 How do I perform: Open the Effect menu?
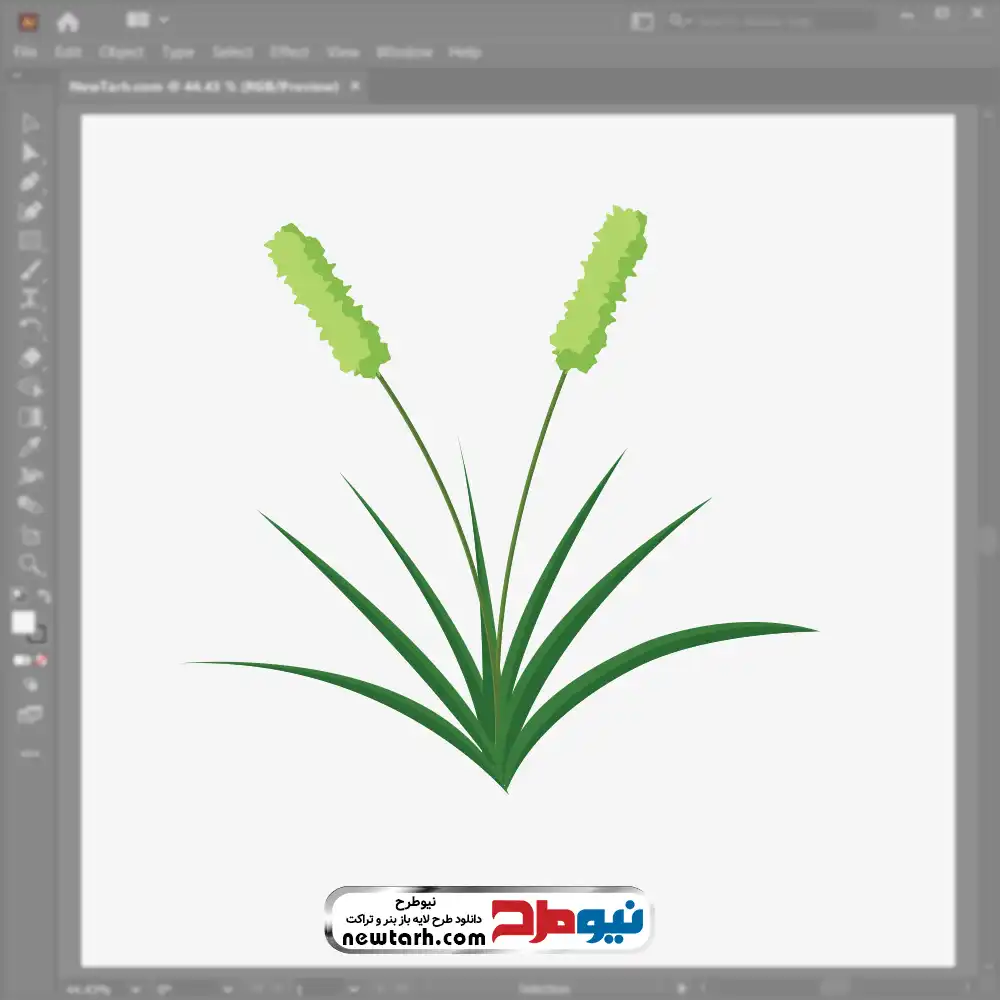click(290, 52)
